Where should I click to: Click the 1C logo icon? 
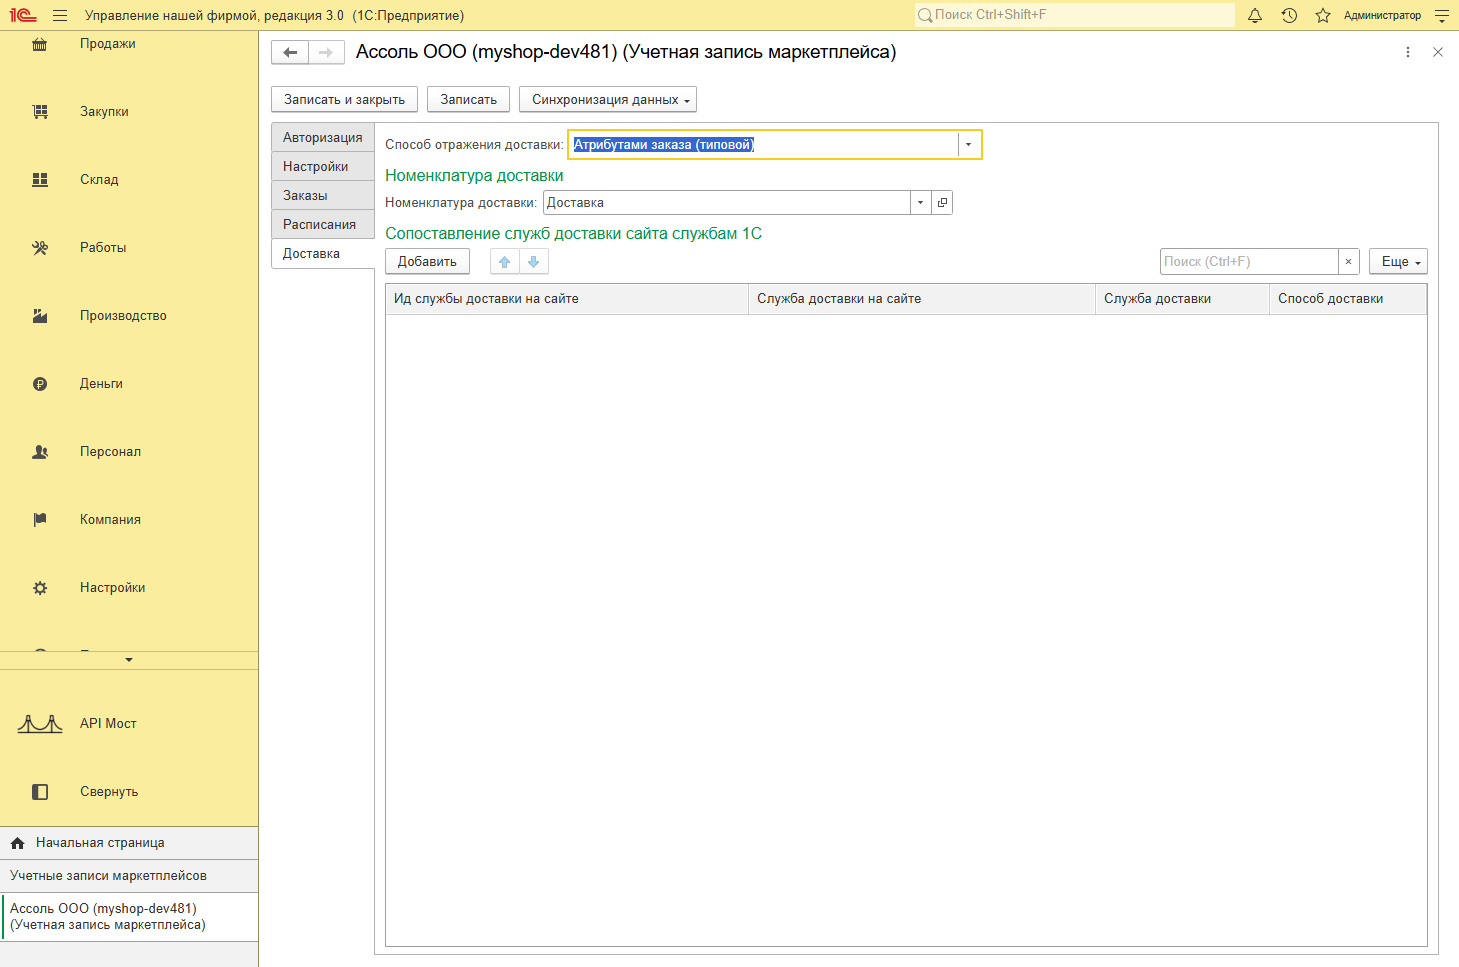coord(23,16)
